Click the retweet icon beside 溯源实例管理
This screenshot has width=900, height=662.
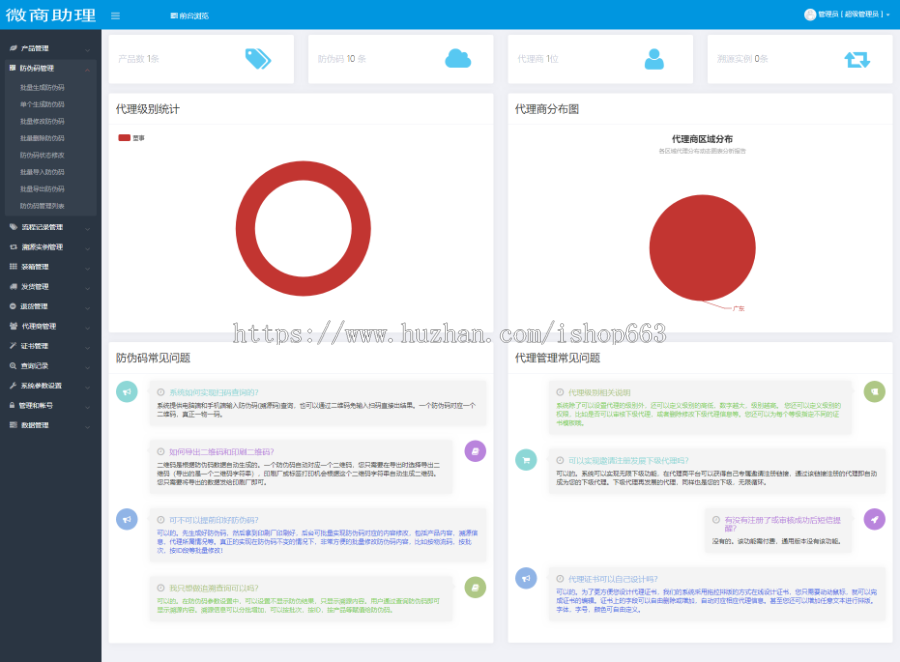(13, 247)
